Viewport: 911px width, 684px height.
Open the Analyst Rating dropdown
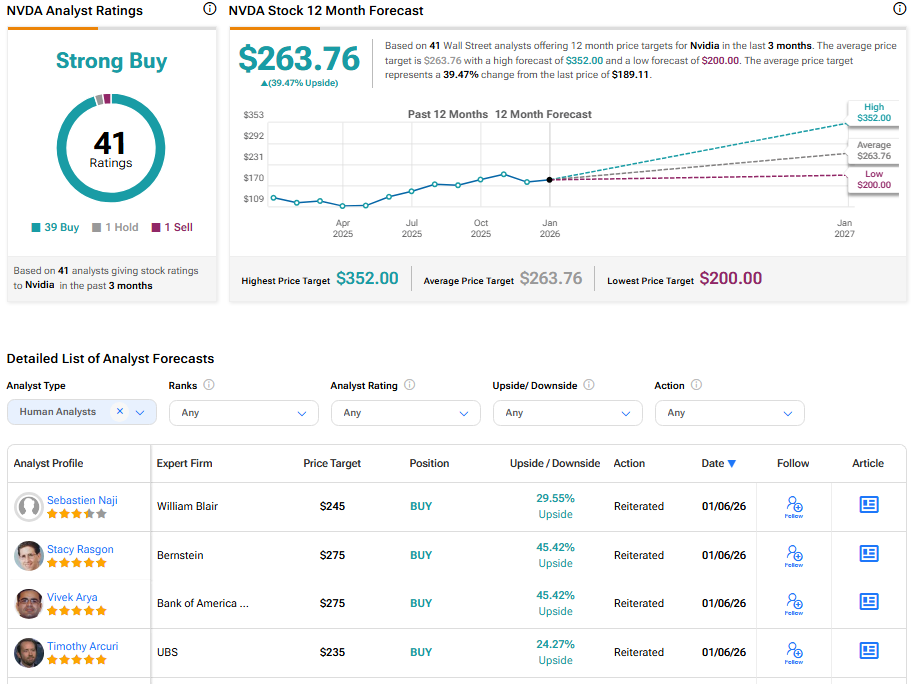pos(405,412)
